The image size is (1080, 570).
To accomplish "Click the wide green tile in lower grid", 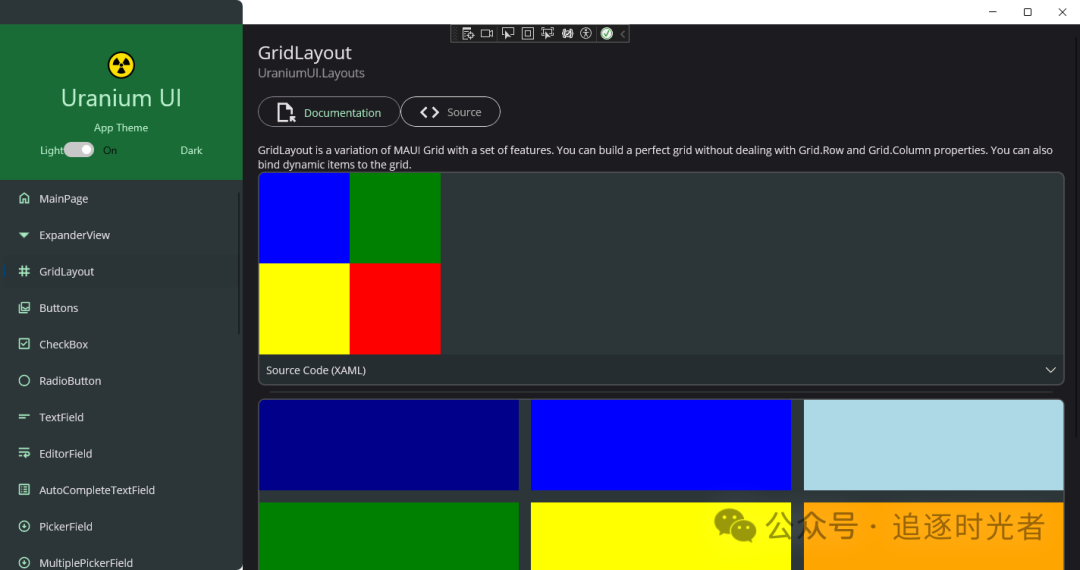I will coord(389,536).
